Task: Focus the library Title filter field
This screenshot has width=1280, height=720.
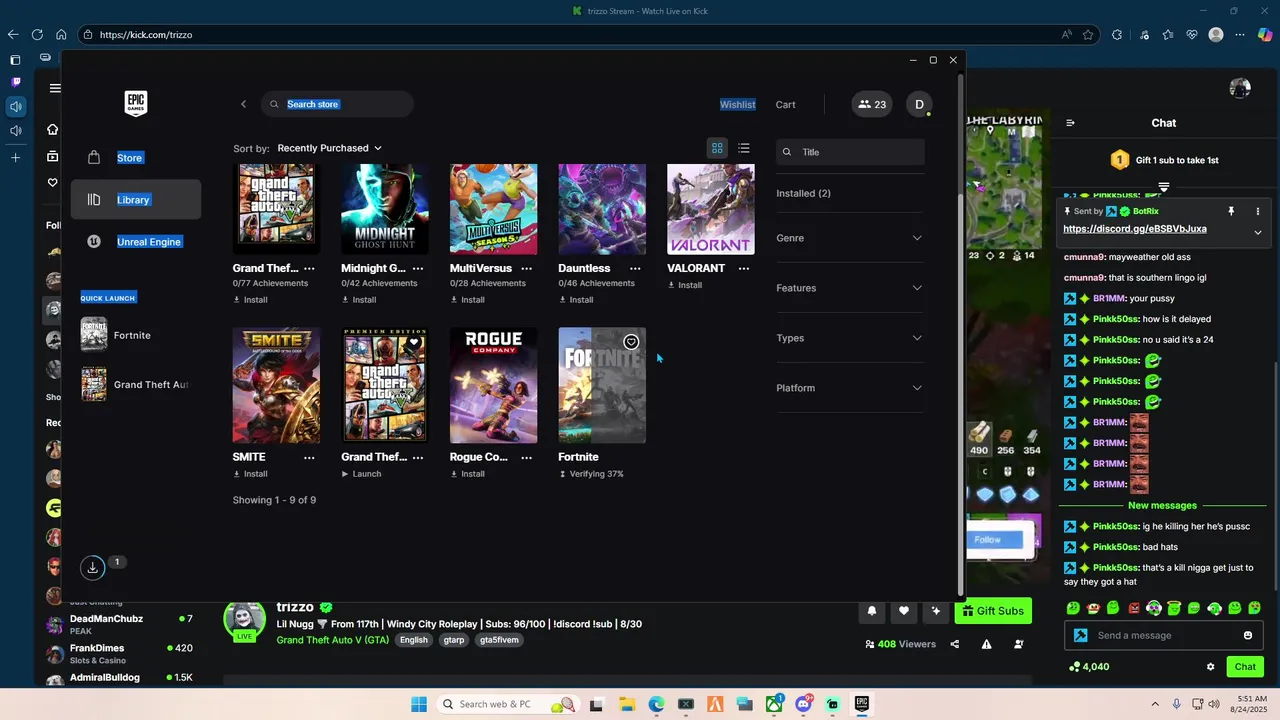Action: (850, 152)
